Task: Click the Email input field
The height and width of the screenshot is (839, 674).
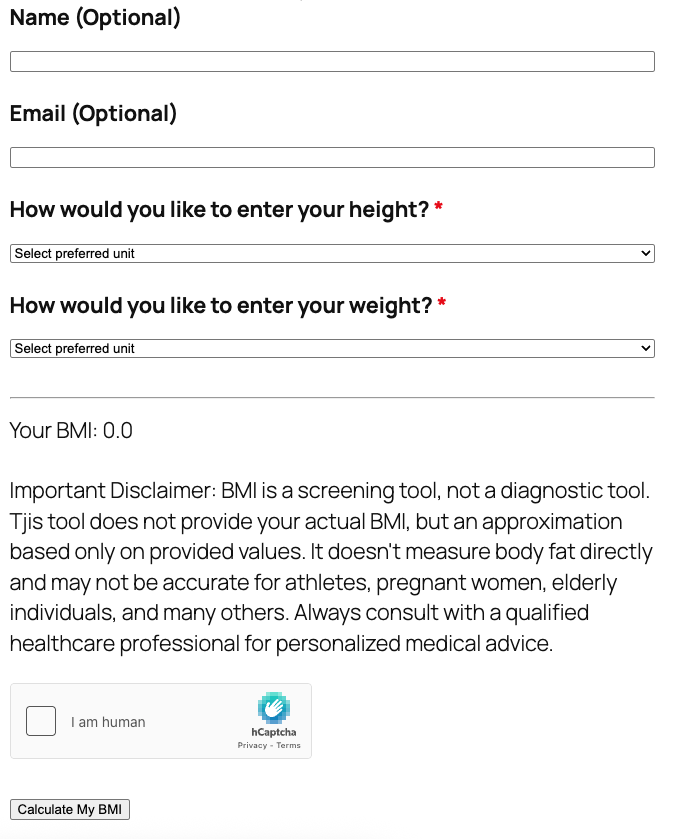Action: (330, 156)
